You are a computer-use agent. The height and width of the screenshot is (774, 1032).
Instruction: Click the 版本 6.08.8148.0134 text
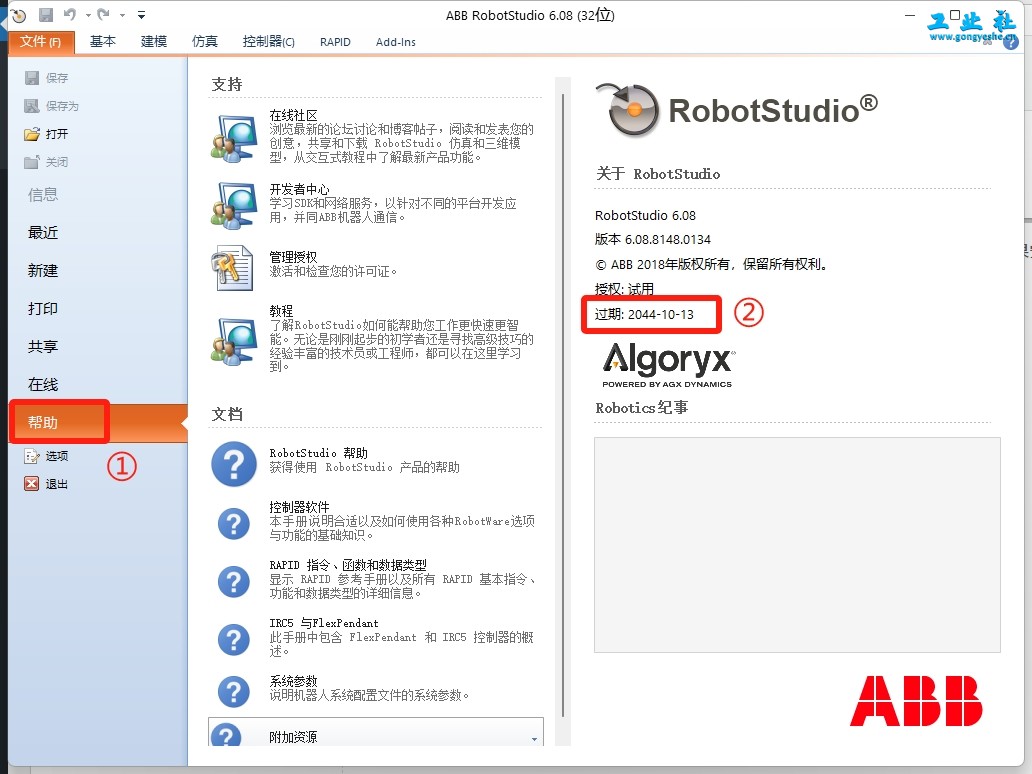point(652,240)
